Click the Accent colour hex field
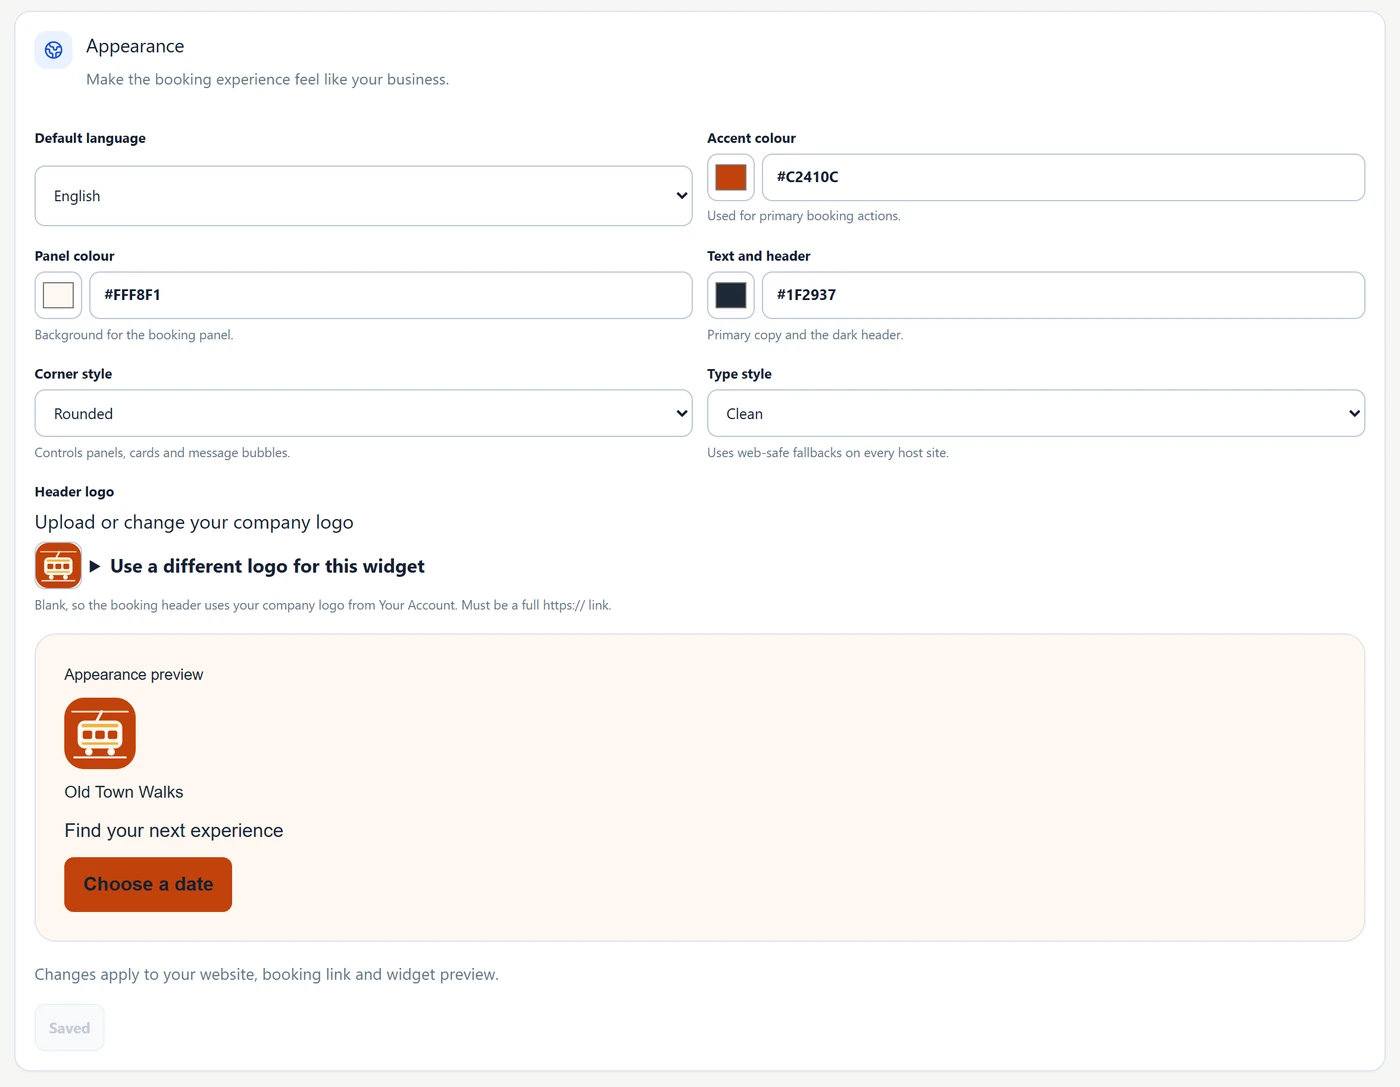Screen dimensions: 1400x1087 (x=1063, y=177)
